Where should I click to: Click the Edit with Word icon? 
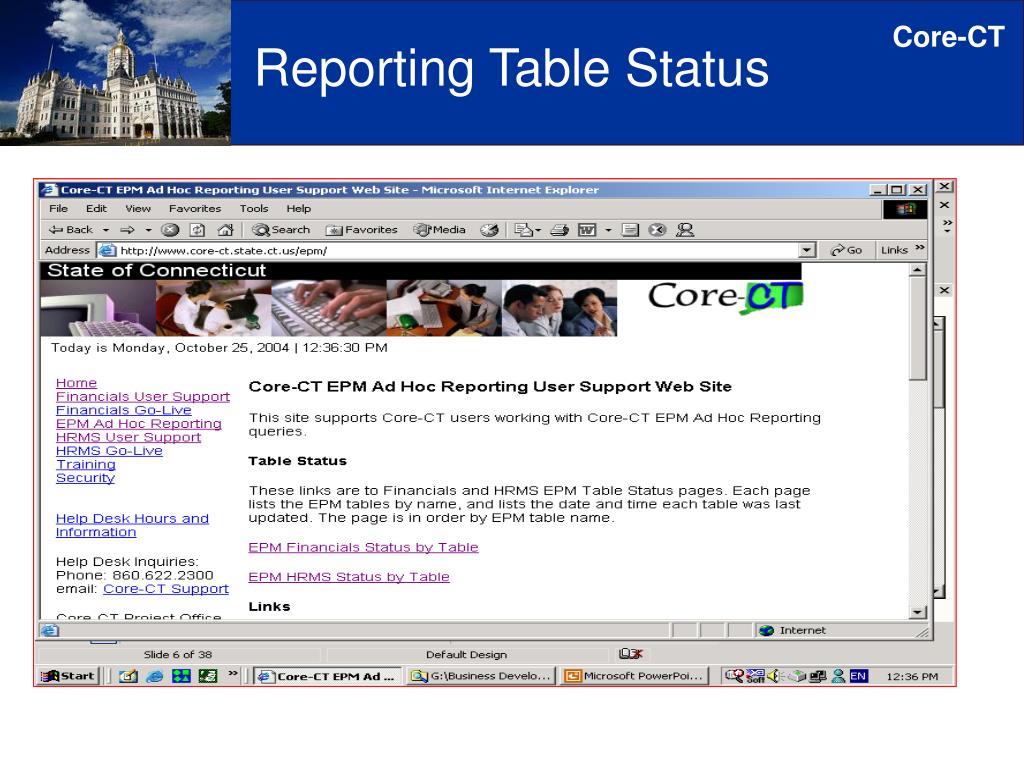[x=587, y=230]
